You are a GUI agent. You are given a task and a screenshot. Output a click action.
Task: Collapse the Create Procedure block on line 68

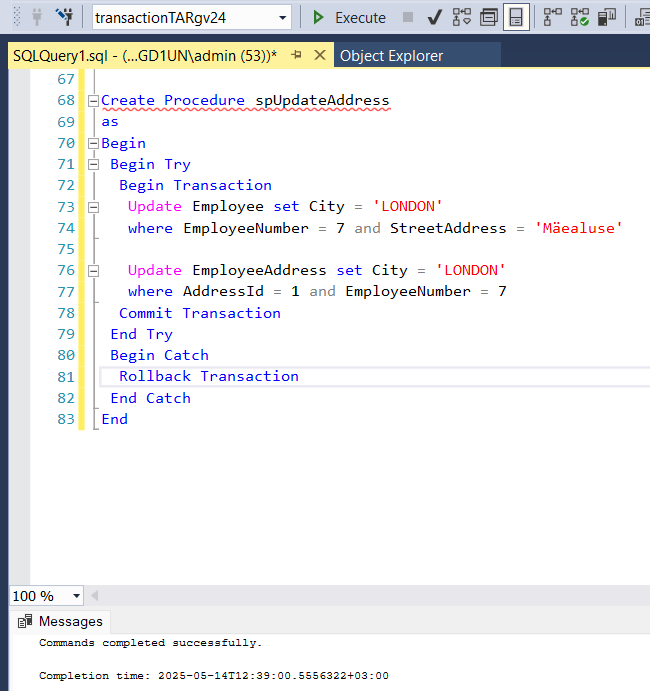point(93,101)
